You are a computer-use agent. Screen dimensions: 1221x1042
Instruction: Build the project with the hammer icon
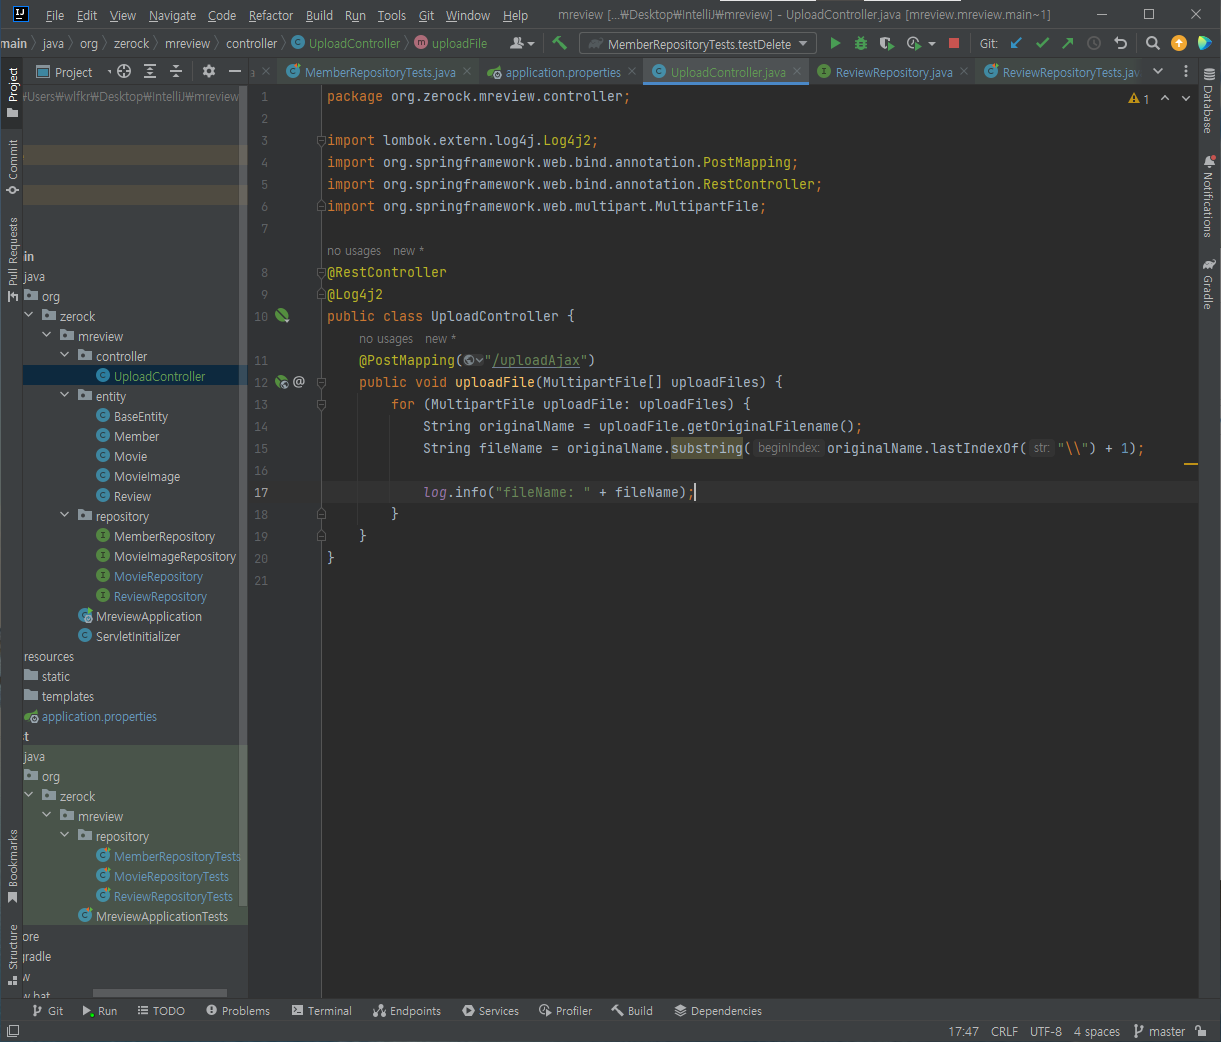tap(559, 43)
